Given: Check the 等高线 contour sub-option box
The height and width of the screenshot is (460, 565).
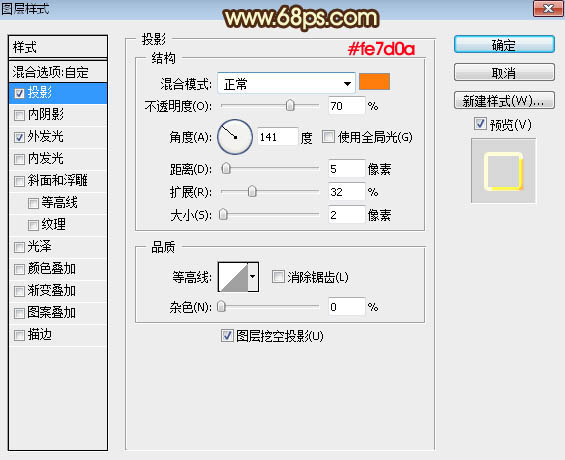Looking at the screenshot, I should click(x=33, y=204).
